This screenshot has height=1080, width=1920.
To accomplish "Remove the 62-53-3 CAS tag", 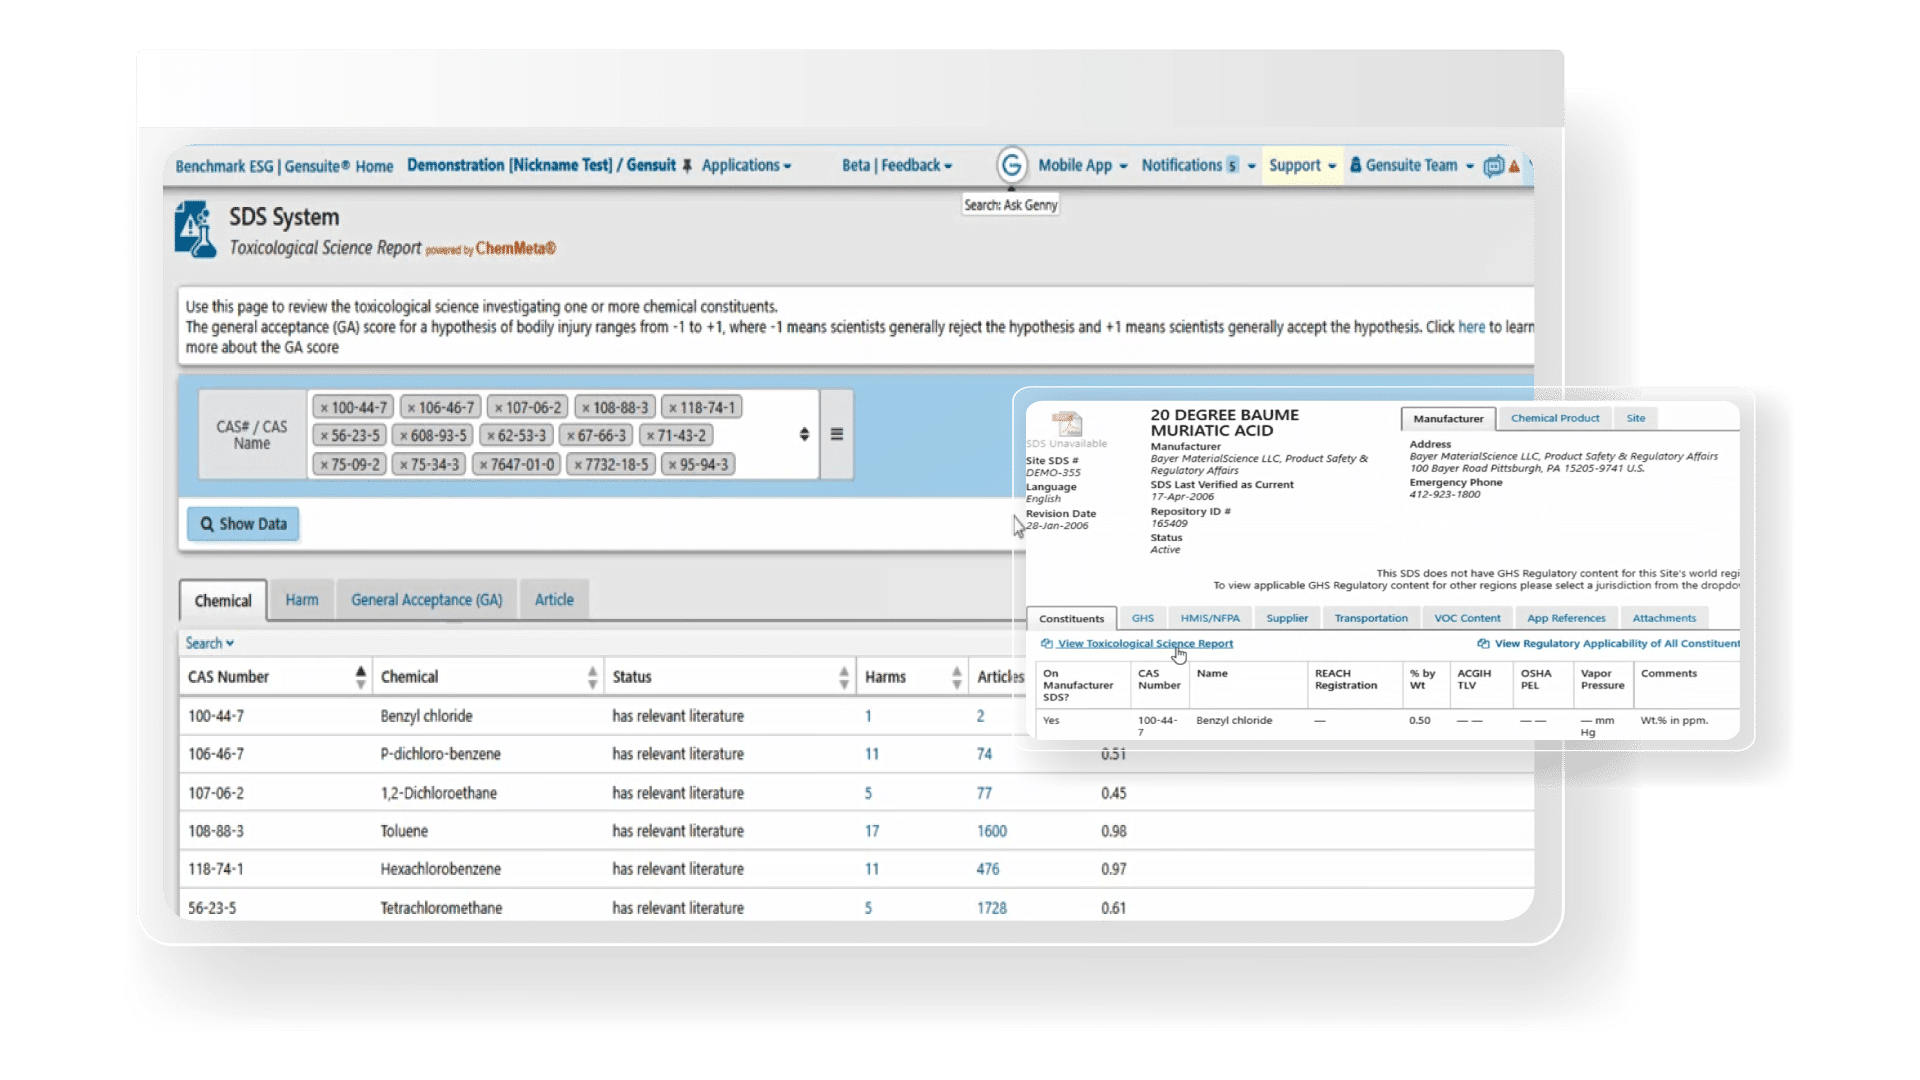I will coord(490,436).
